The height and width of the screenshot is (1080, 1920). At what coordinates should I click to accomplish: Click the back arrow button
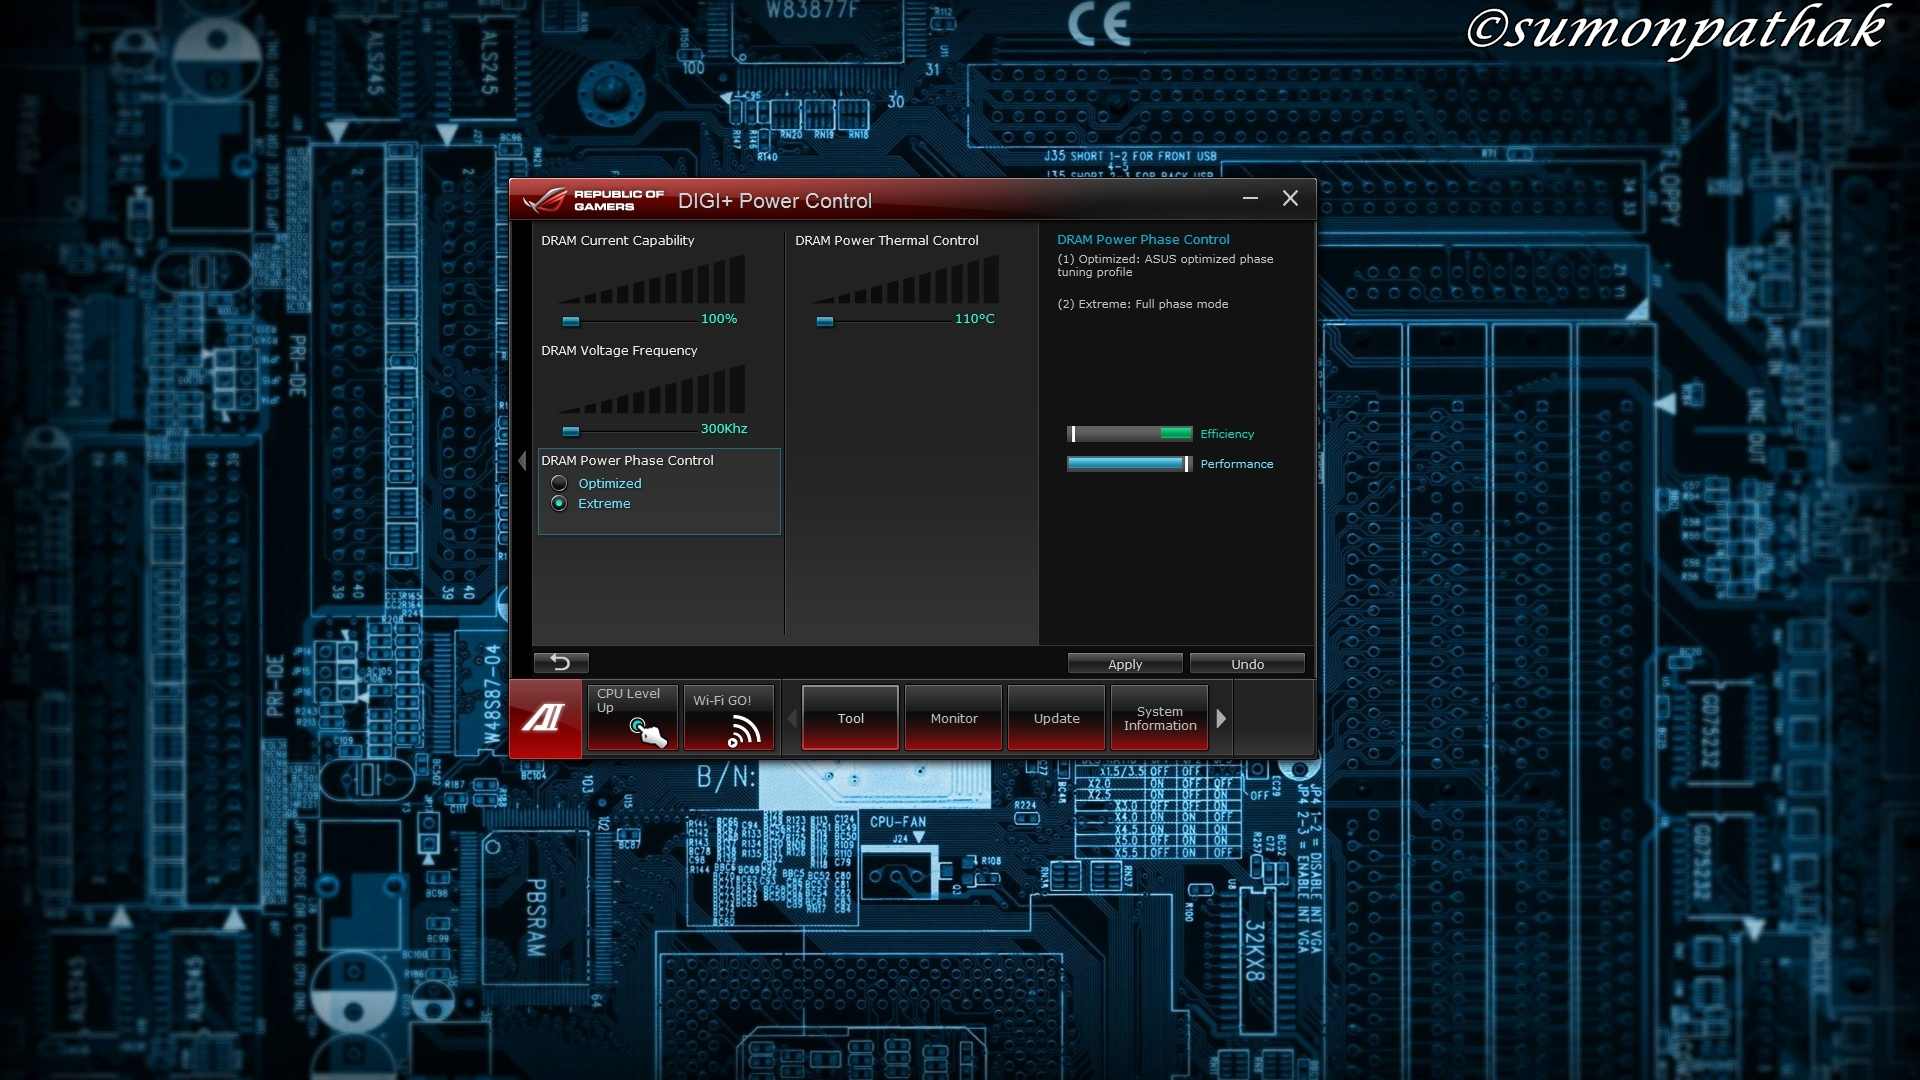tap(561, 663)
